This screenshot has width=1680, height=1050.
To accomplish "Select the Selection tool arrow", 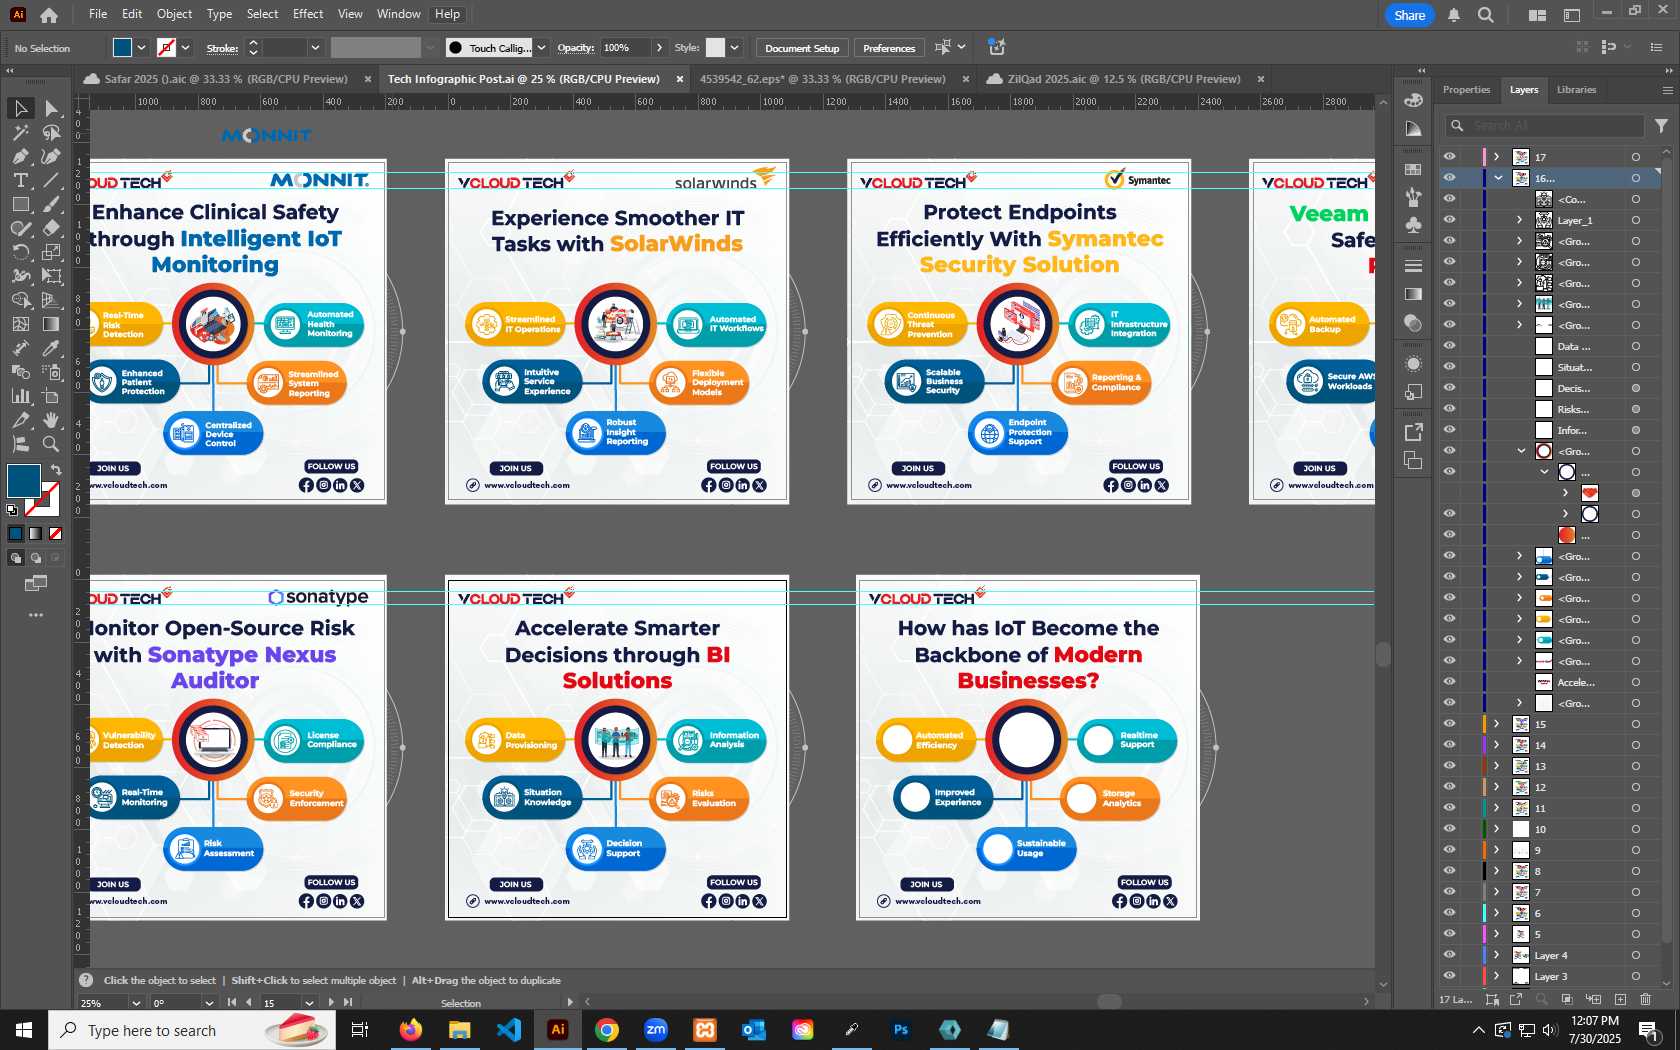I will tap(20, 108).
